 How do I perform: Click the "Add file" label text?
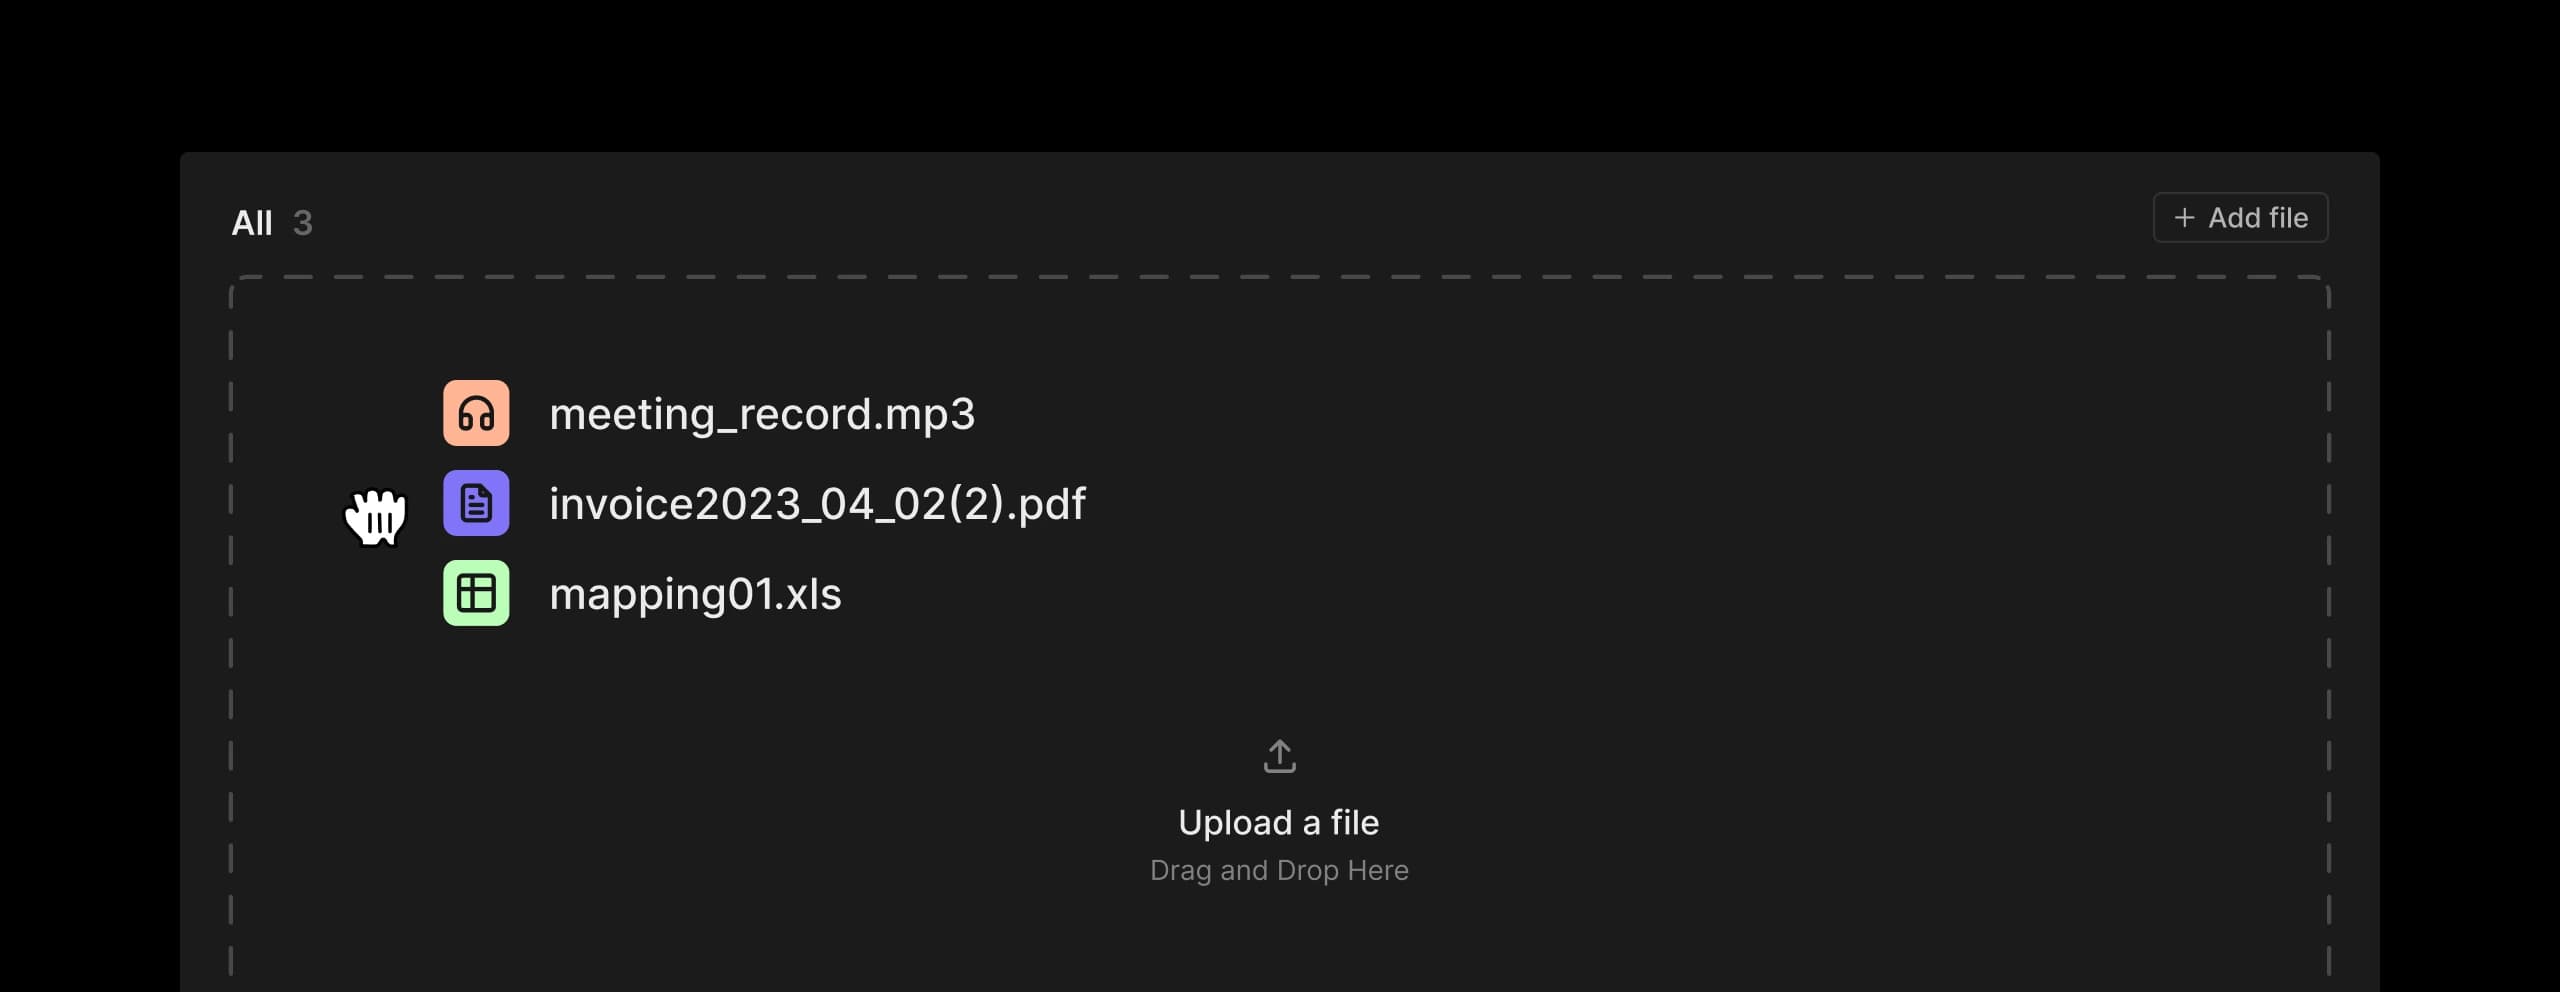[2257, 218]
